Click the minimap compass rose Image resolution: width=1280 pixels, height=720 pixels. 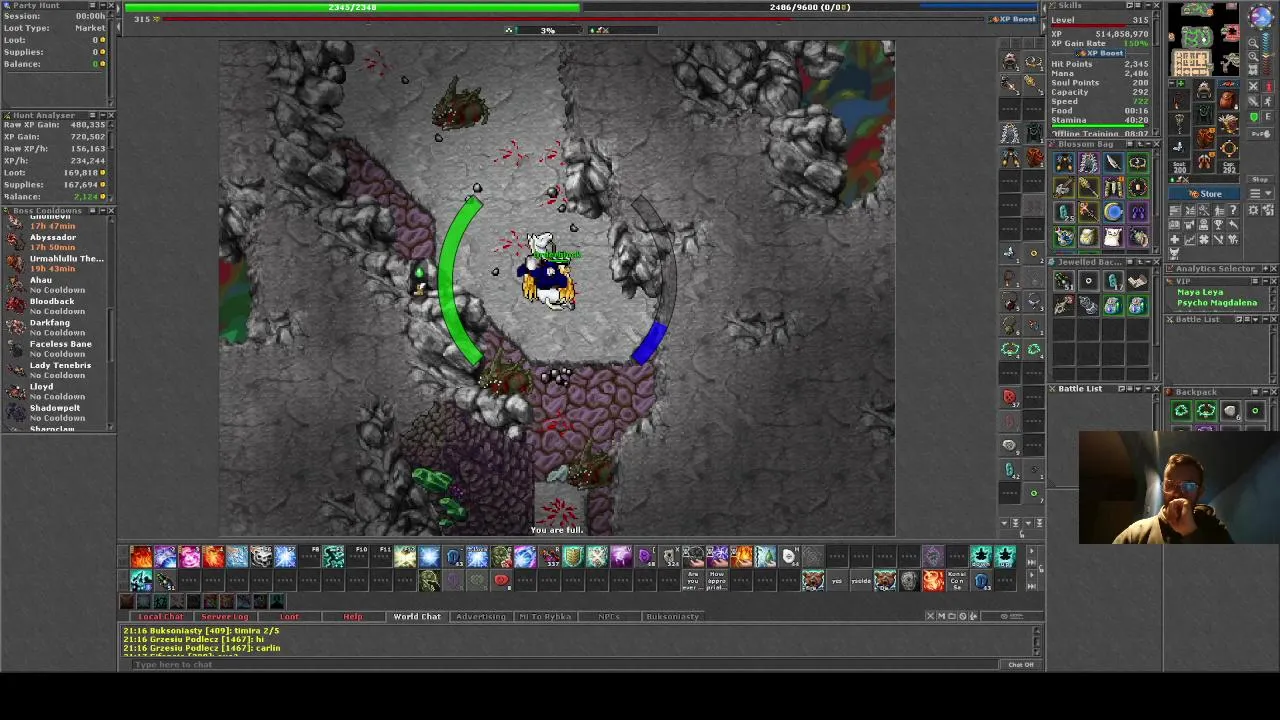pos(1261,16)
